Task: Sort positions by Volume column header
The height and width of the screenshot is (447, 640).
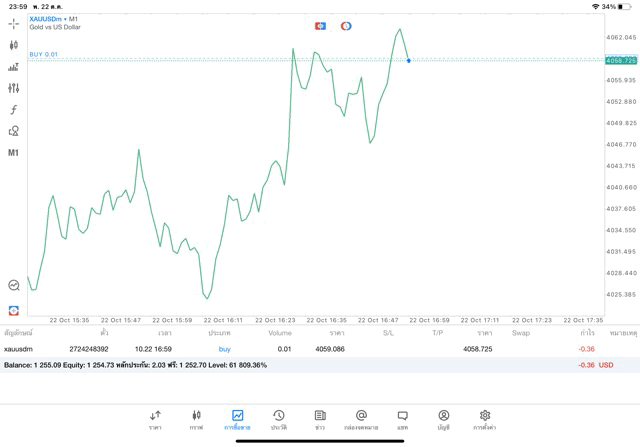Action: click(280, 332)
